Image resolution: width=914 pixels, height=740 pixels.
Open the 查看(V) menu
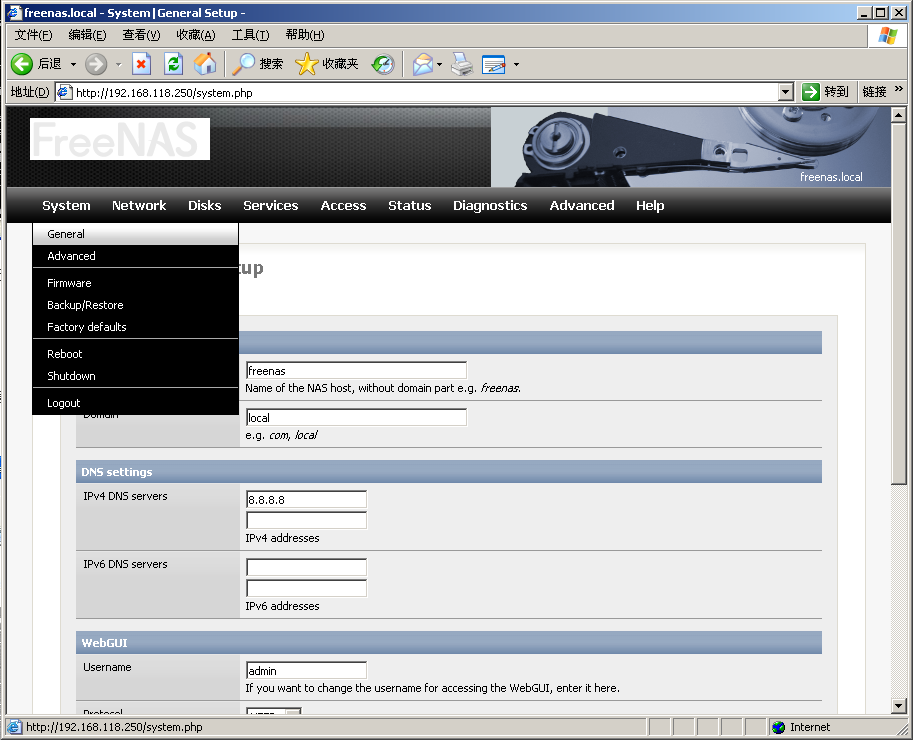click(141, 35)
